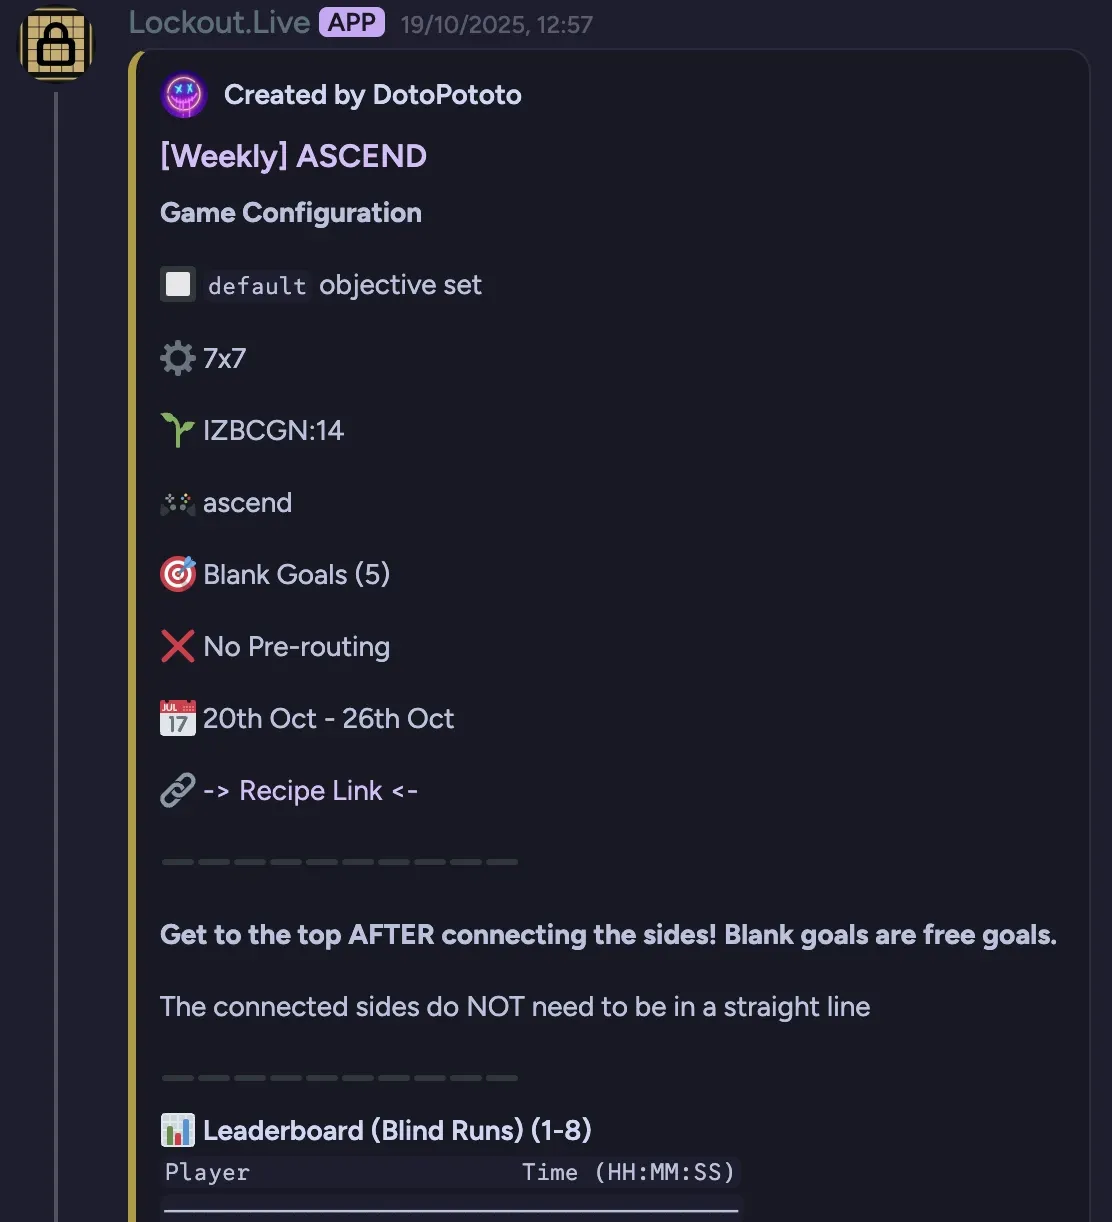This screenshot has height=1222, width=1112.
Task: Click the bar chart icon beside Leaderboard
Action: [x=177, y=1130]
